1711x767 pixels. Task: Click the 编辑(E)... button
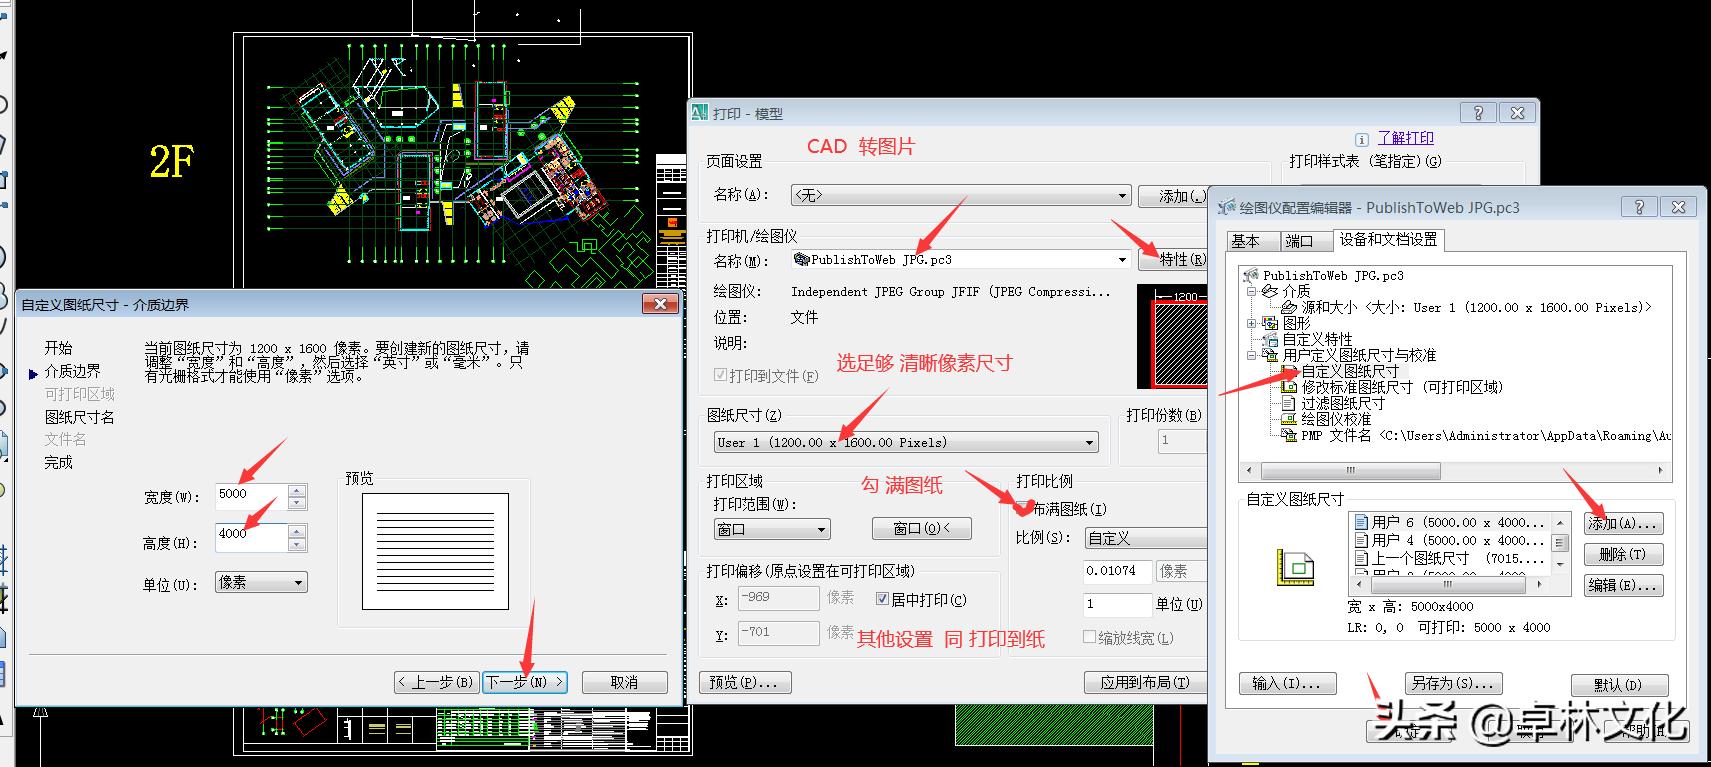point(1624,585)
